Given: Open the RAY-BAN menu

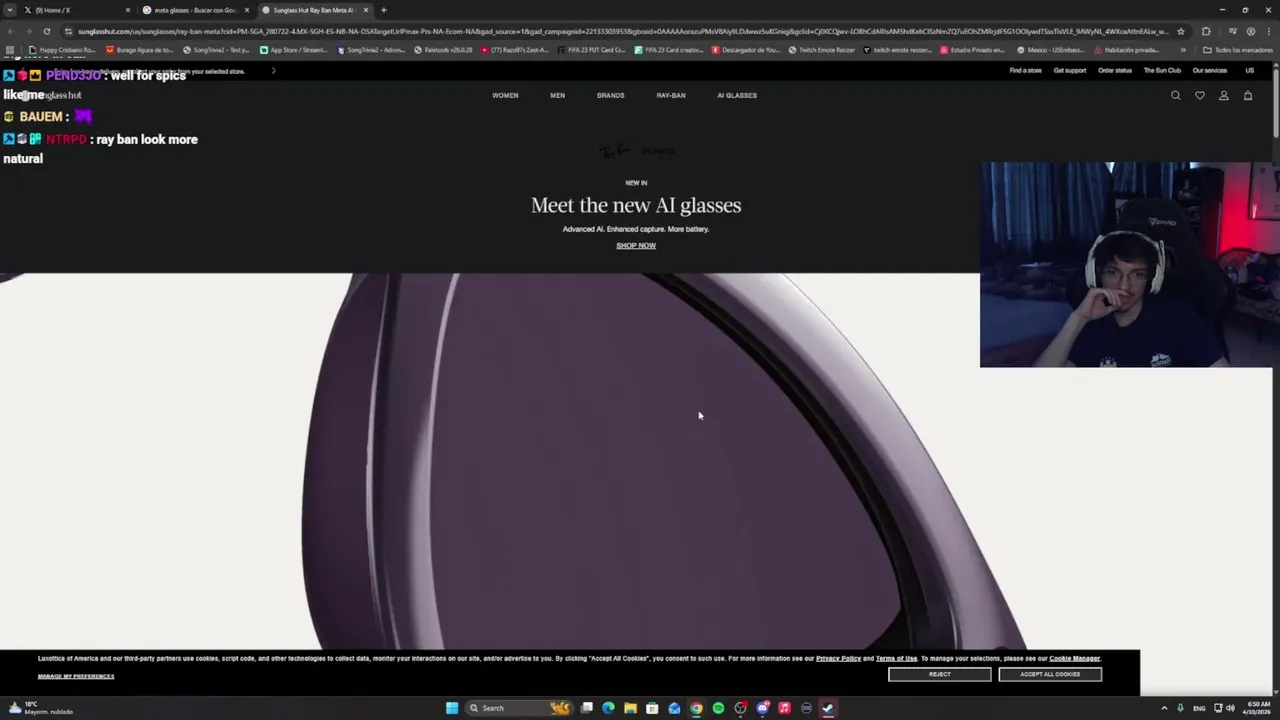Looking at the screenshot, I should pos(671,95).
